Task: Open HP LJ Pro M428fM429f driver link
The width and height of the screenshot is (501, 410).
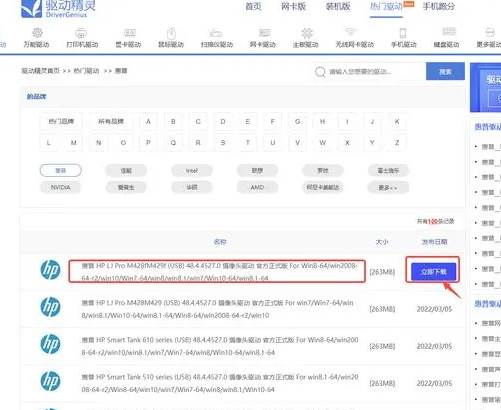Action: point(219,272)
